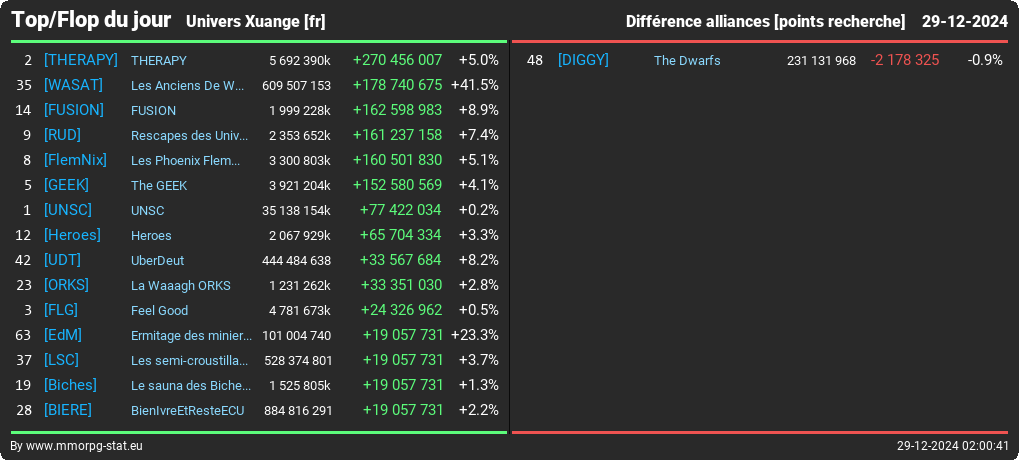Image resolution: width=1019 pixels, height=460 pixels.
Task: Click the gain value +161 237 158
Action: point(397,135)
